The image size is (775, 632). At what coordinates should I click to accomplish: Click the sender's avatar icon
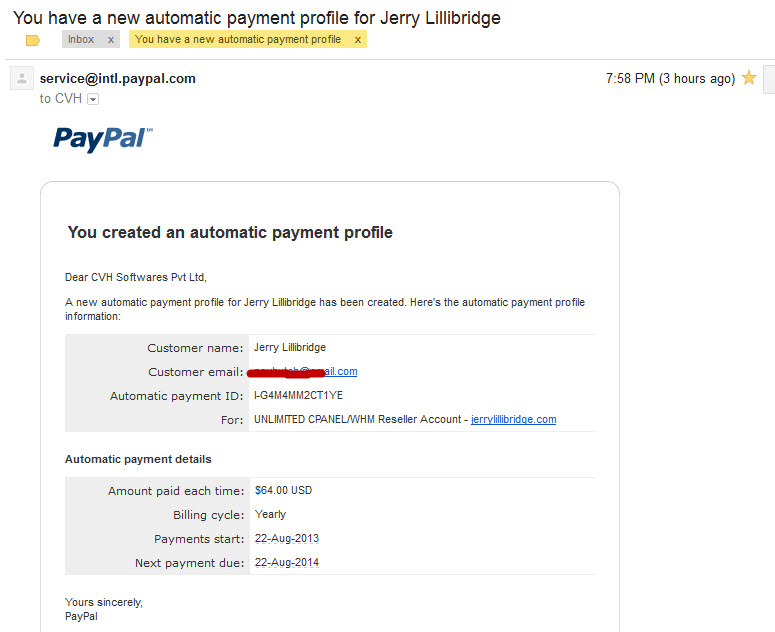(22, 78)
